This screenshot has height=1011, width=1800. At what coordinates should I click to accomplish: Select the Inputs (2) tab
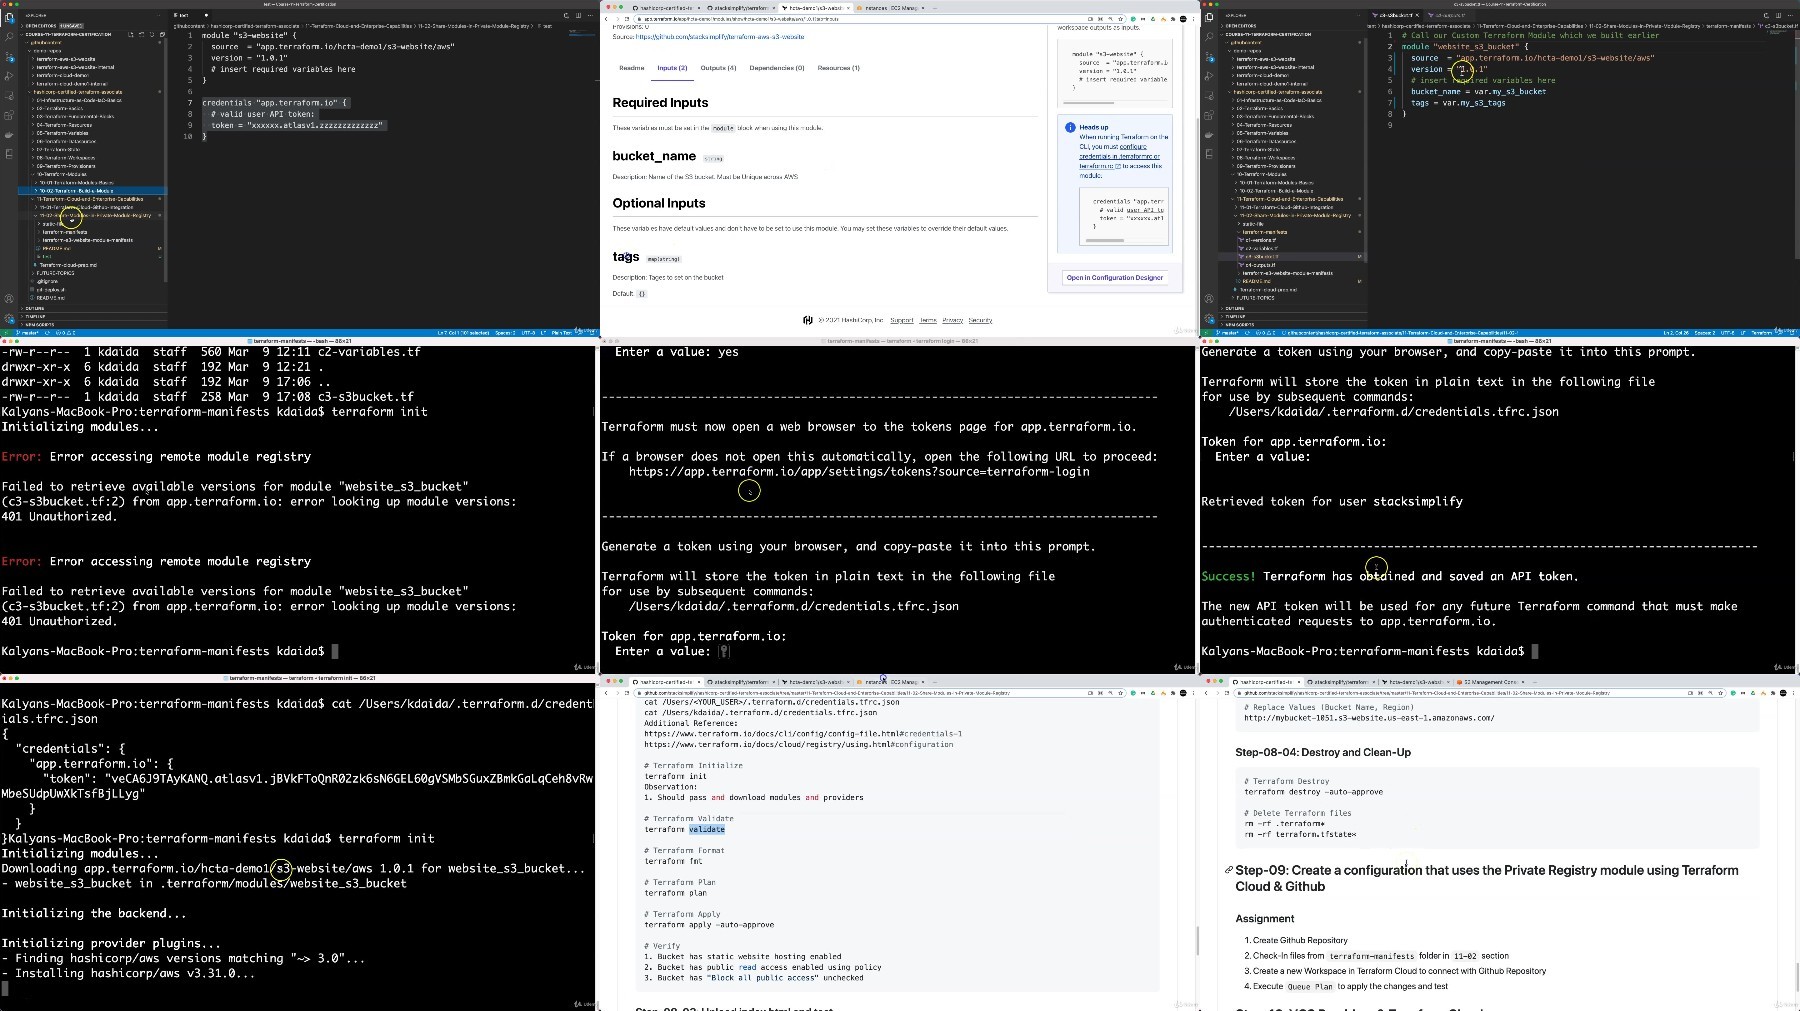[672, 68]
